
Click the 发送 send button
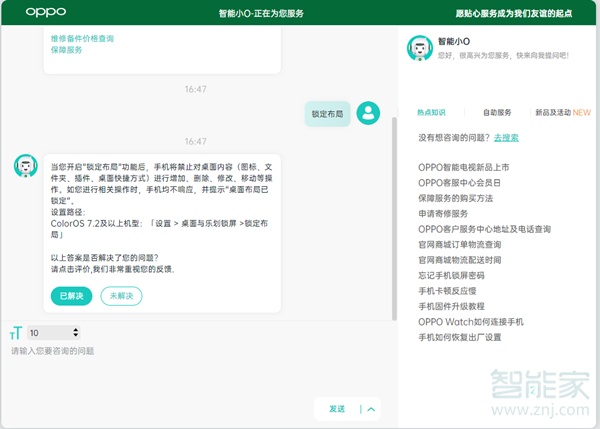point(337,409)
